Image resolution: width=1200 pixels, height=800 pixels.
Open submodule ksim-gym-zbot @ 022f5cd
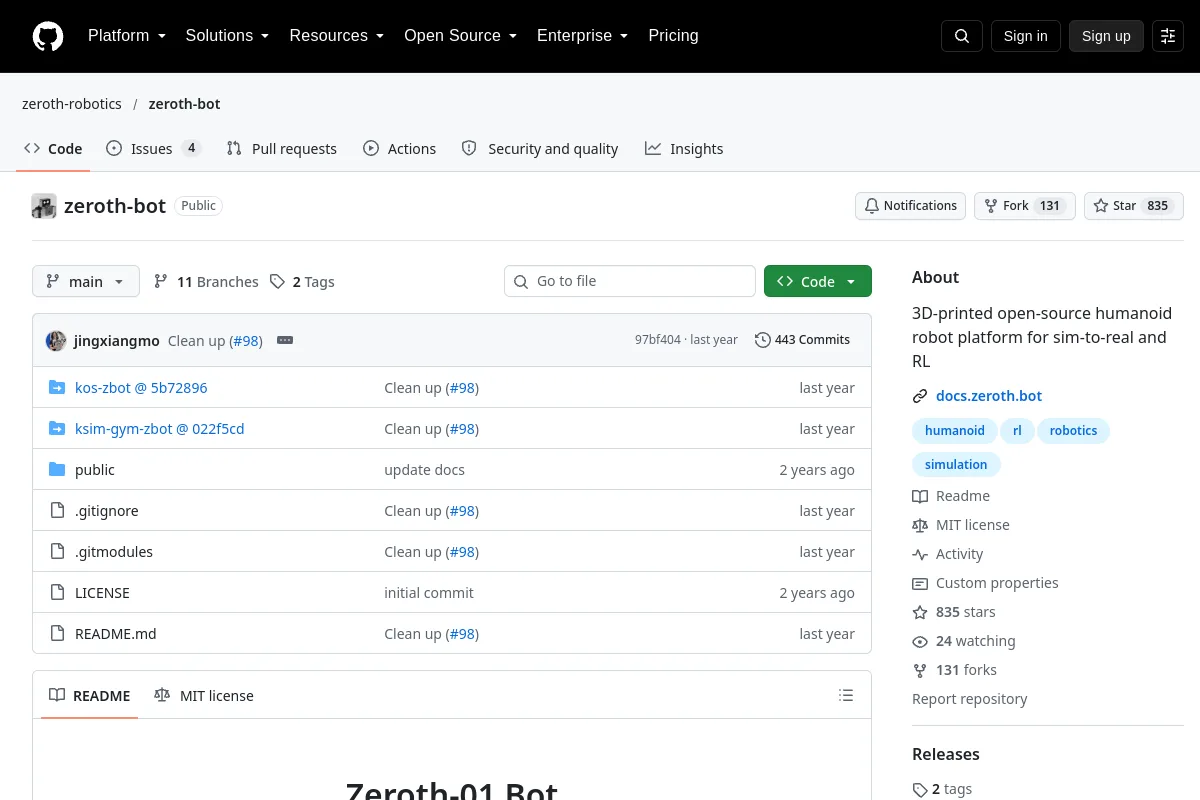[x=160, y=429]
